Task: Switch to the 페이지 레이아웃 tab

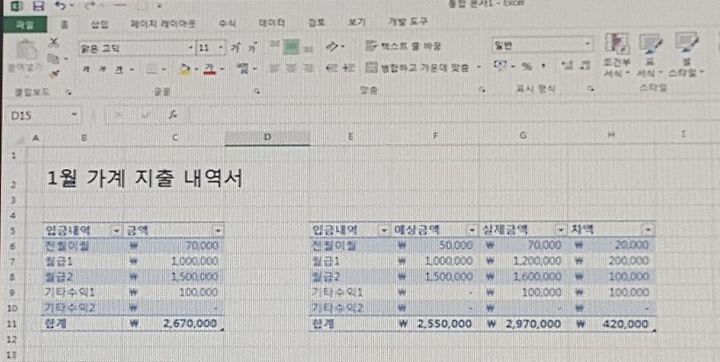Action: [x=163, y=23]
